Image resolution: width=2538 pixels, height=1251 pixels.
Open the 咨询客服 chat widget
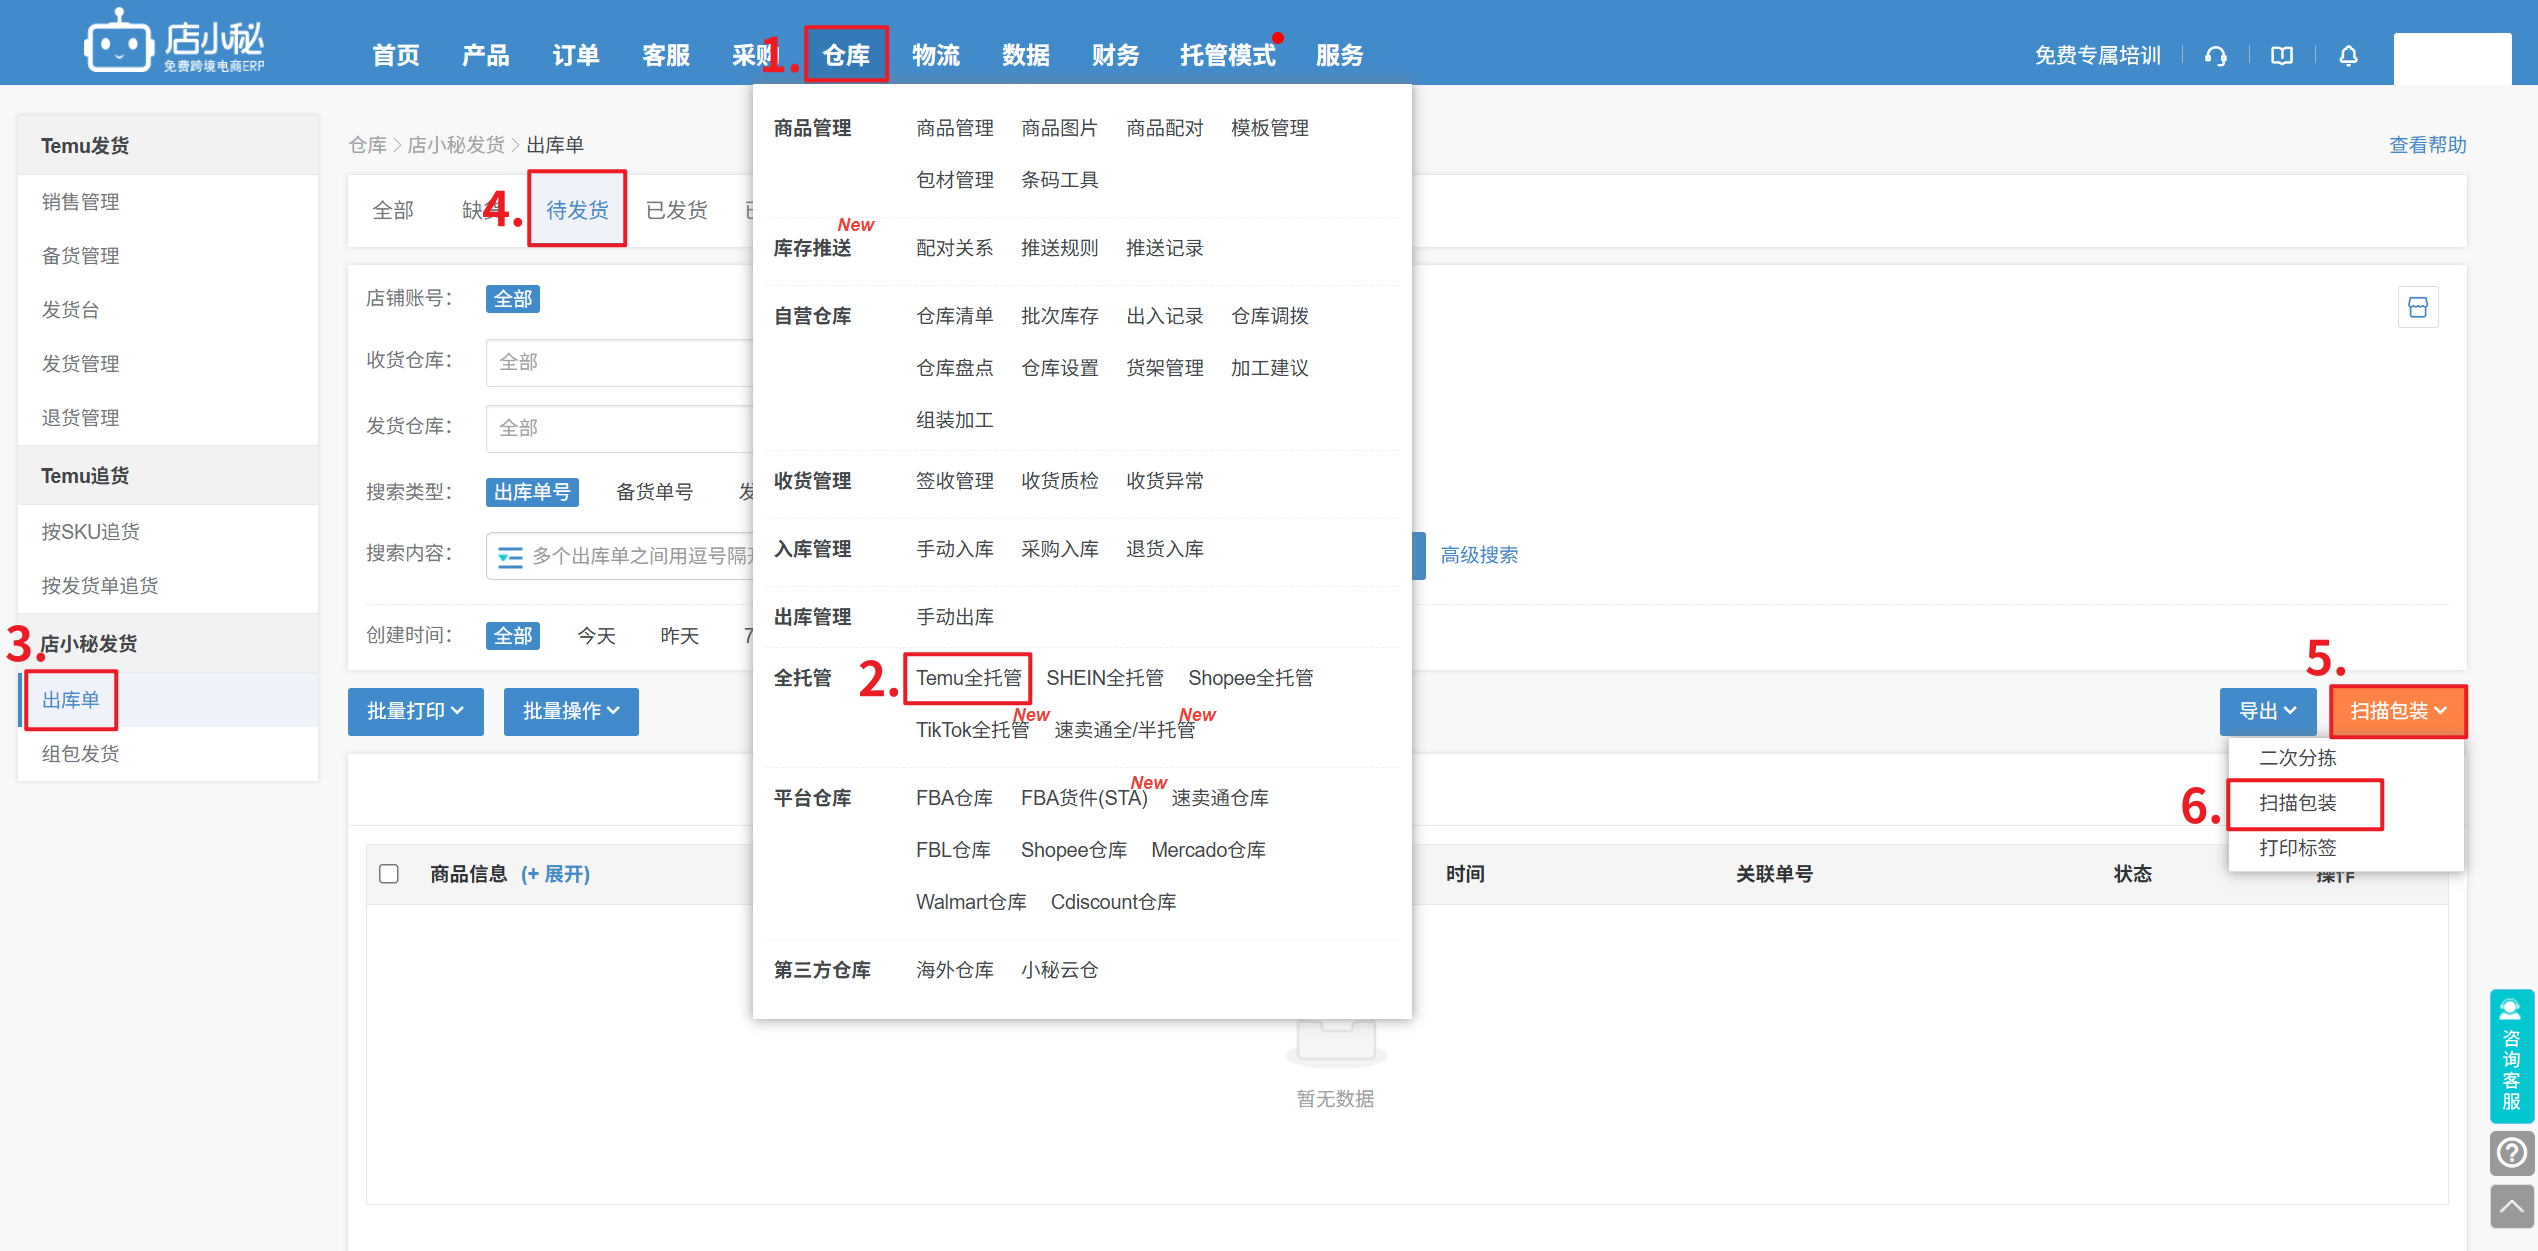pos(2511,1056)
